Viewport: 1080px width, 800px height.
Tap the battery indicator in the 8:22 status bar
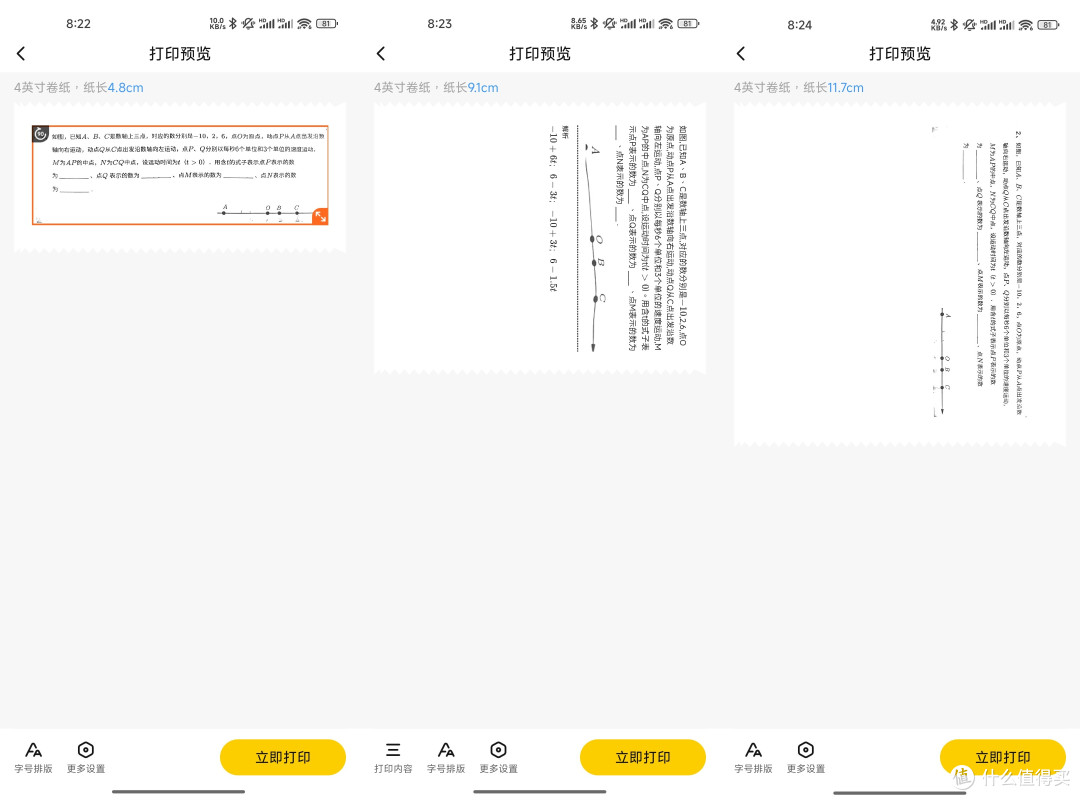(x=327, y=23)
